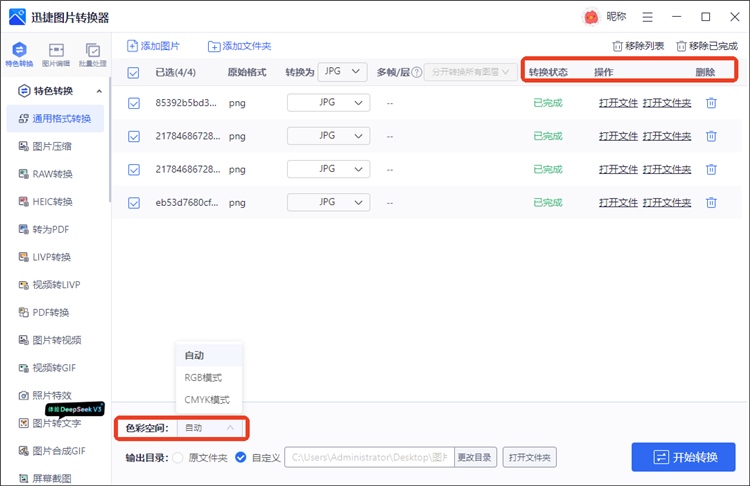Click the user avatar icon
Image resolution: width=750 pixels, height=486 pixels.
click(x=591, y=17)
